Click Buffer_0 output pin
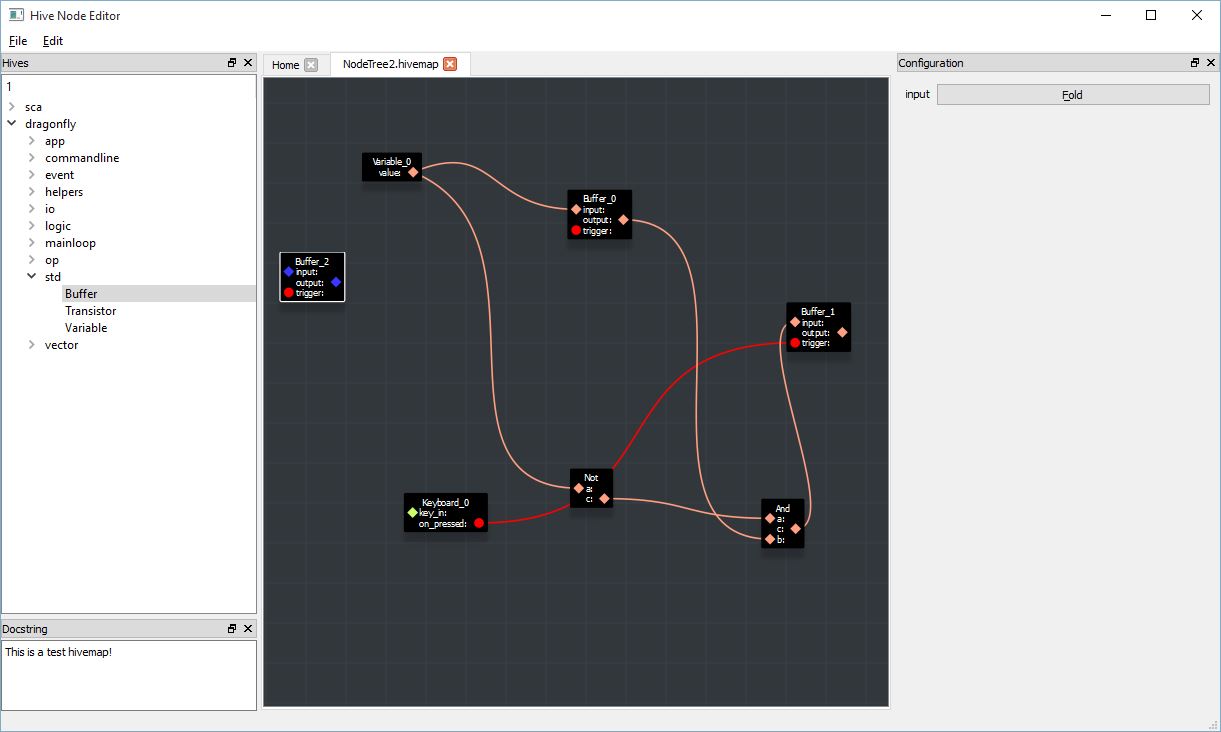The width and height of the screenshot is (1221, 732). click(x=623, y=220)
